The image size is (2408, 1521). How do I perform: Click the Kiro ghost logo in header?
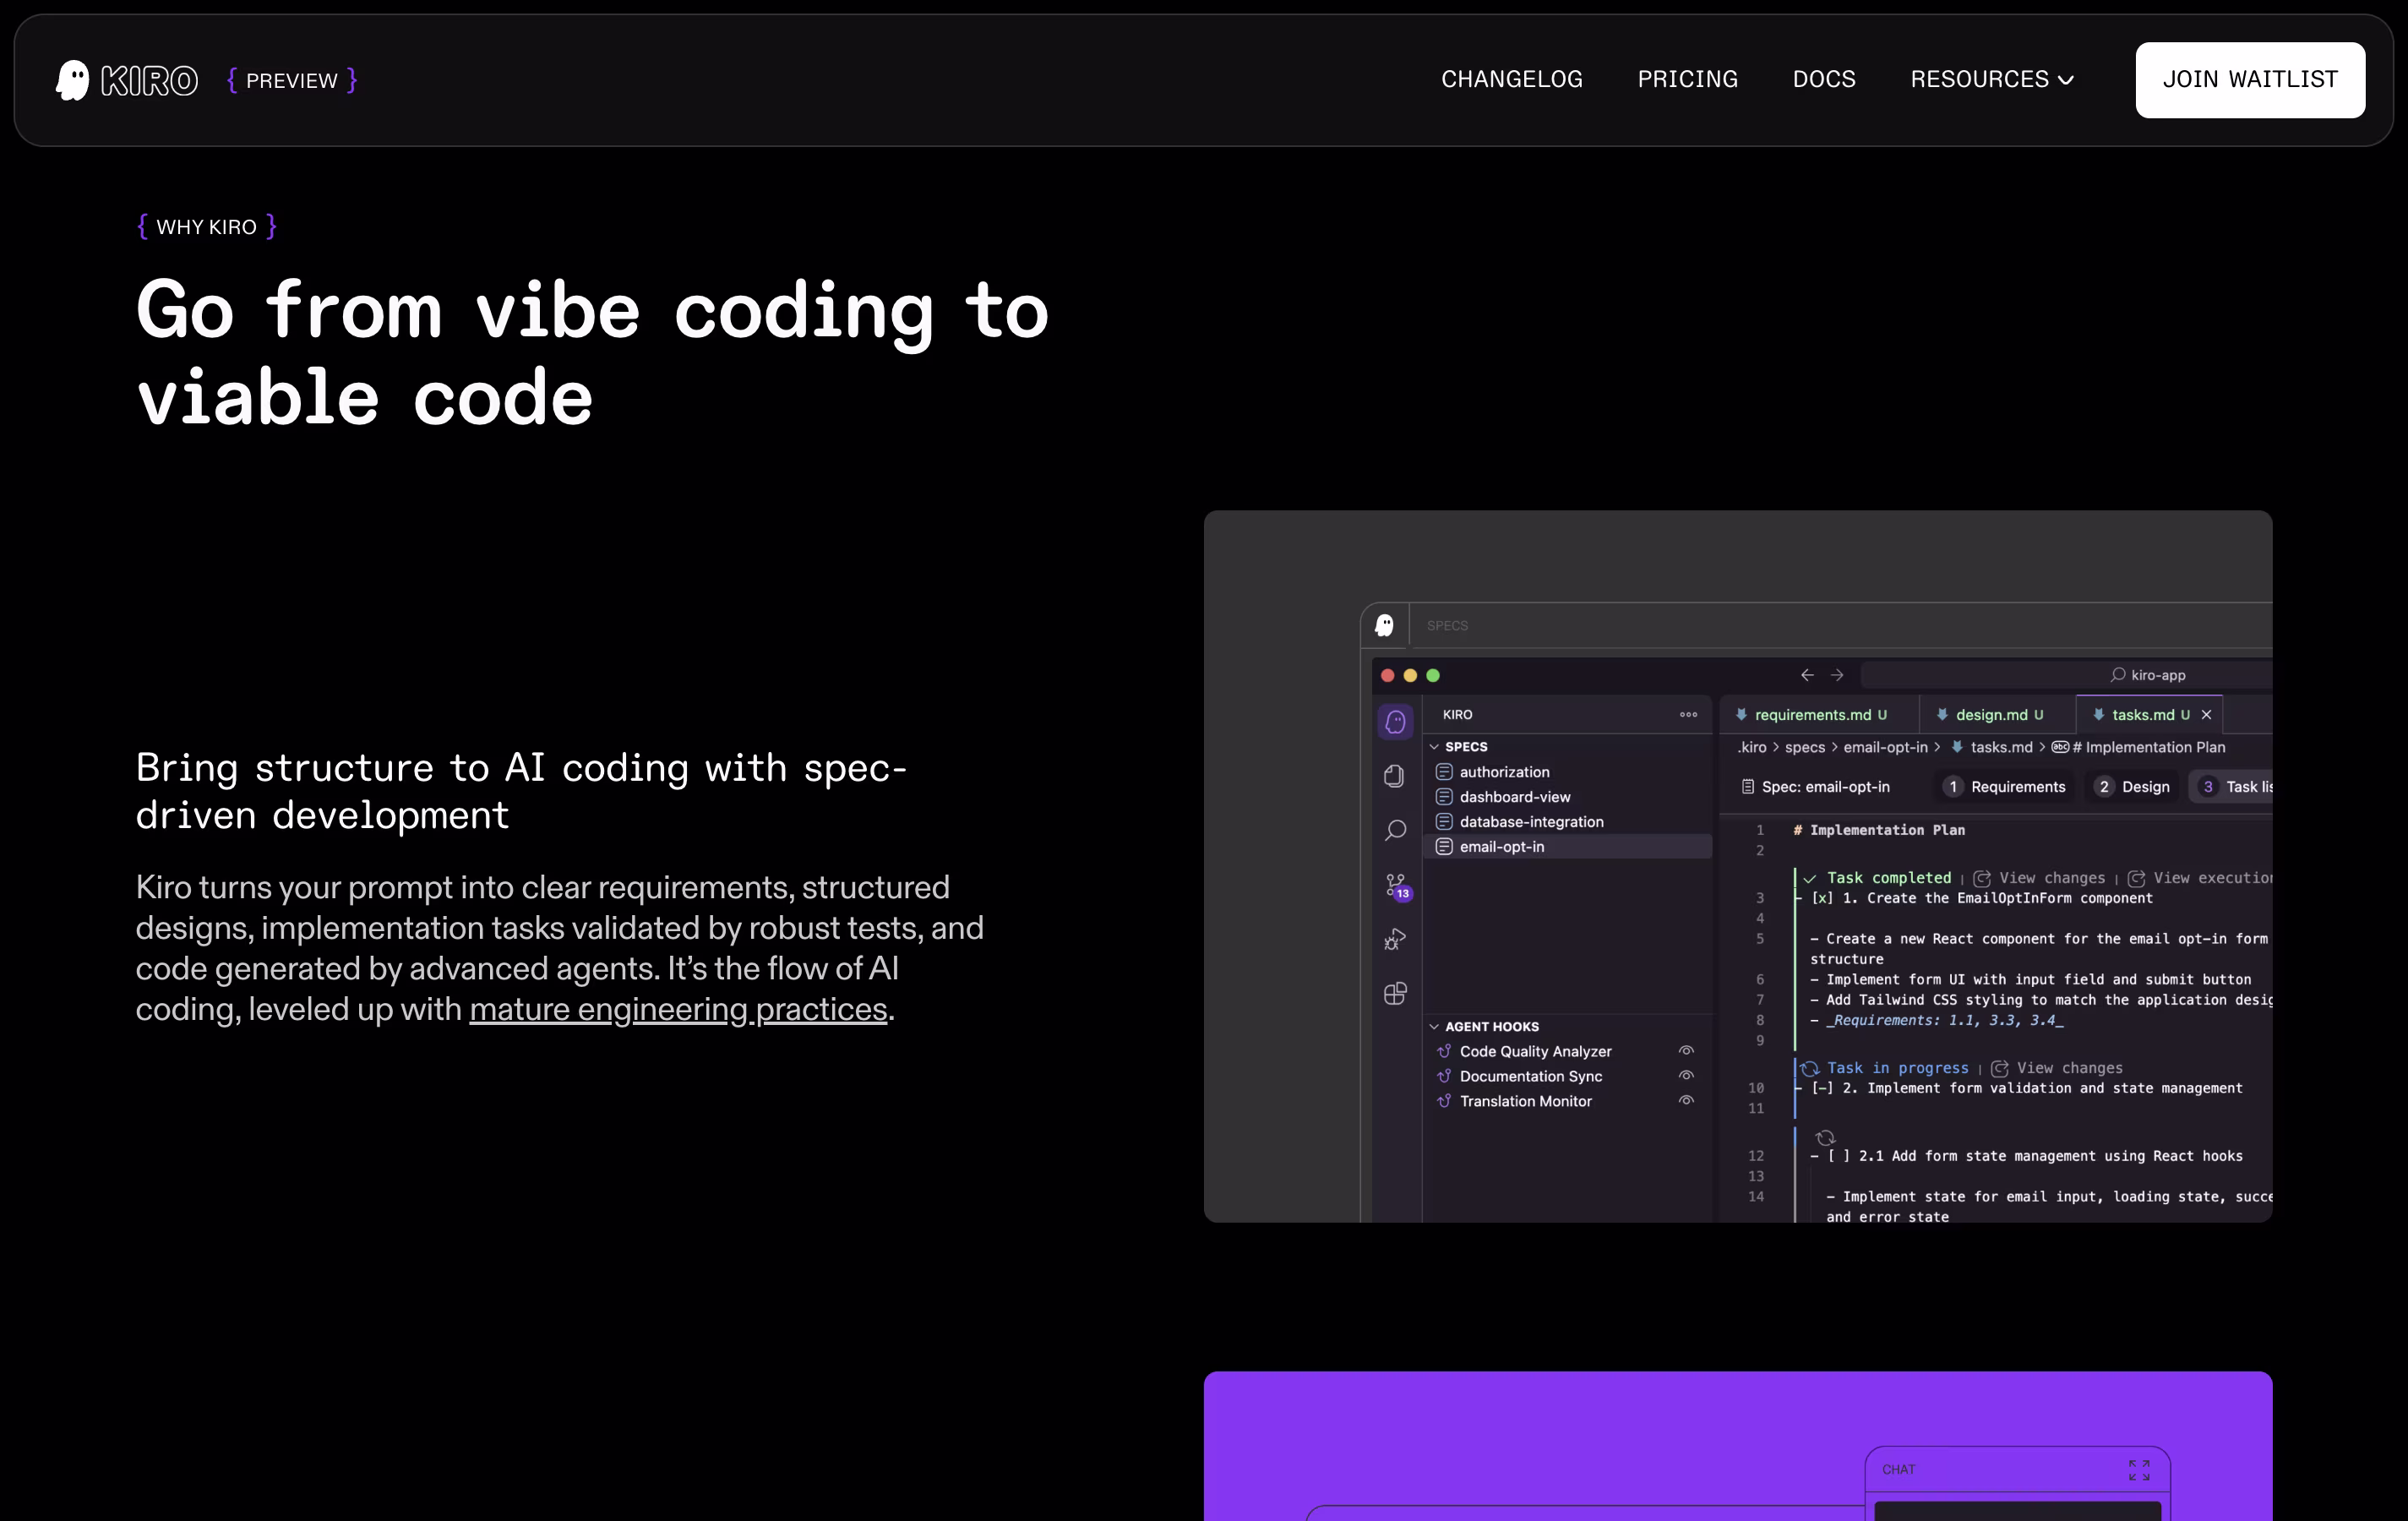click(x=72, y=80)
